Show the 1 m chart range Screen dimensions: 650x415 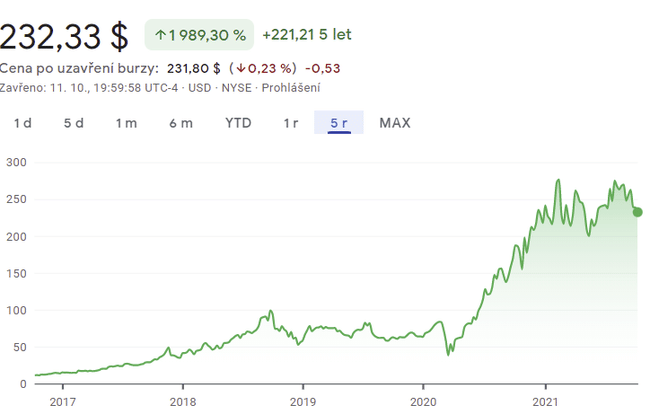coord(126,123)
